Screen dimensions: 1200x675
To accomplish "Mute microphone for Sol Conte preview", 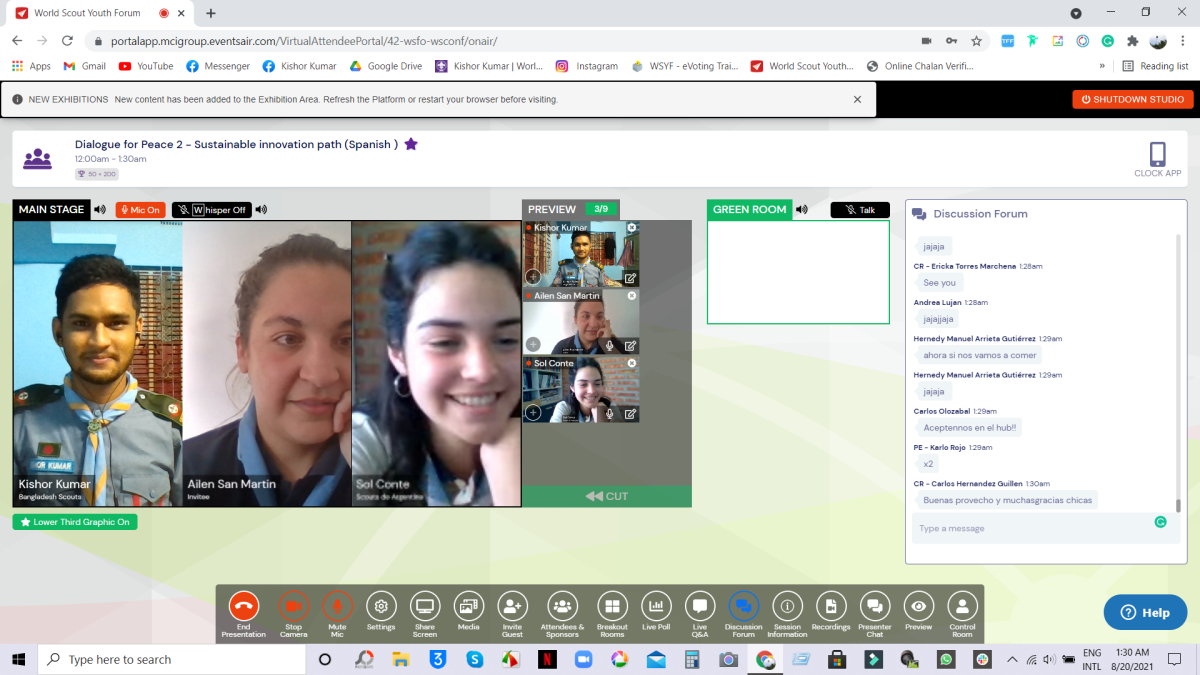I will pos(609,413).
